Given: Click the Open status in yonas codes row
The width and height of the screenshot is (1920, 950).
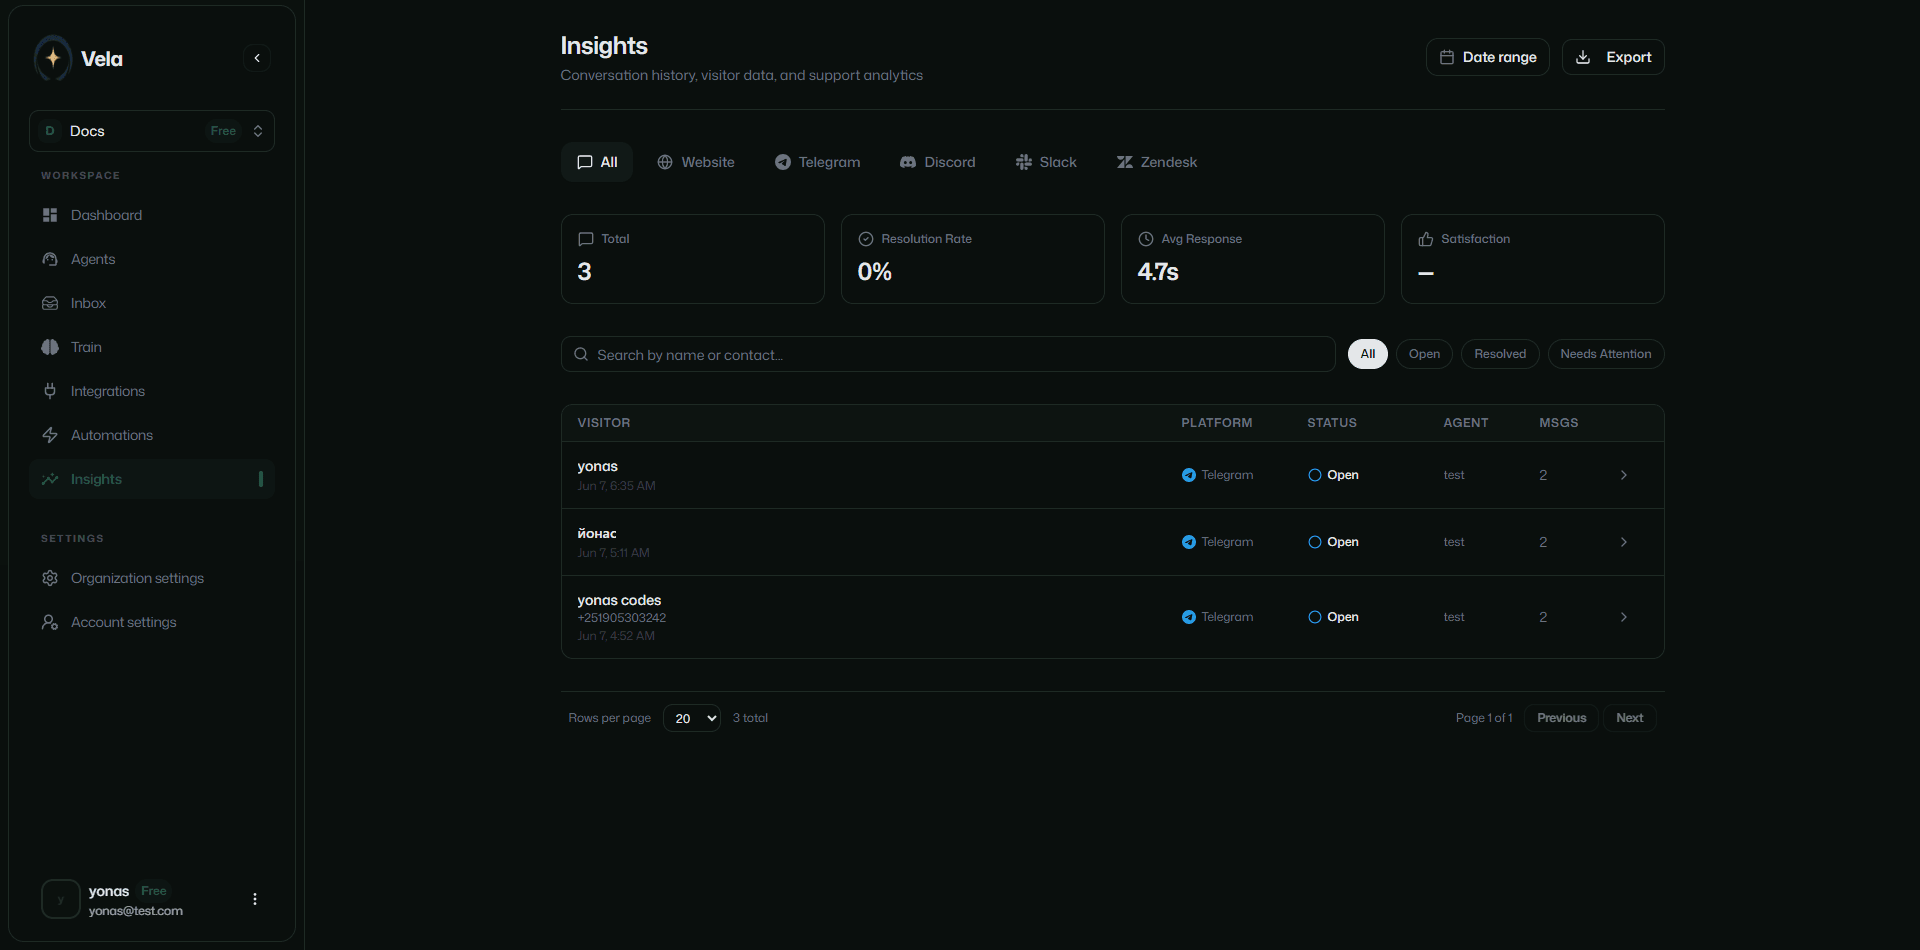Looking at the screenshot, I should (1334, 617).
